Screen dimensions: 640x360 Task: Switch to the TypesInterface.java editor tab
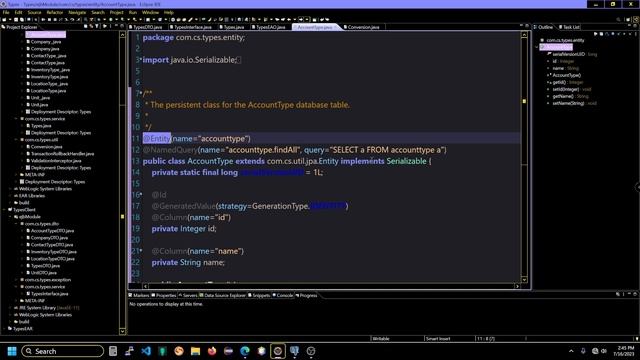[191, 27]
